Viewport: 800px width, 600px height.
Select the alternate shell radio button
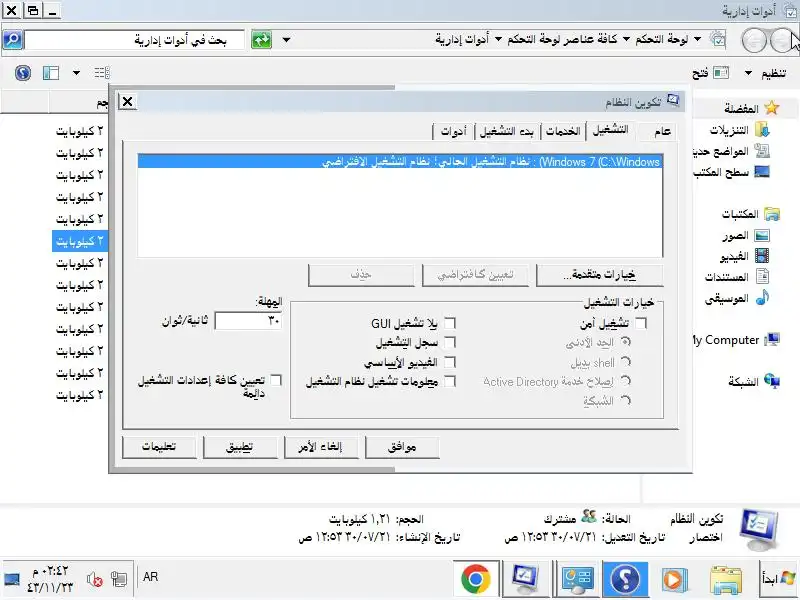(626, 362)
